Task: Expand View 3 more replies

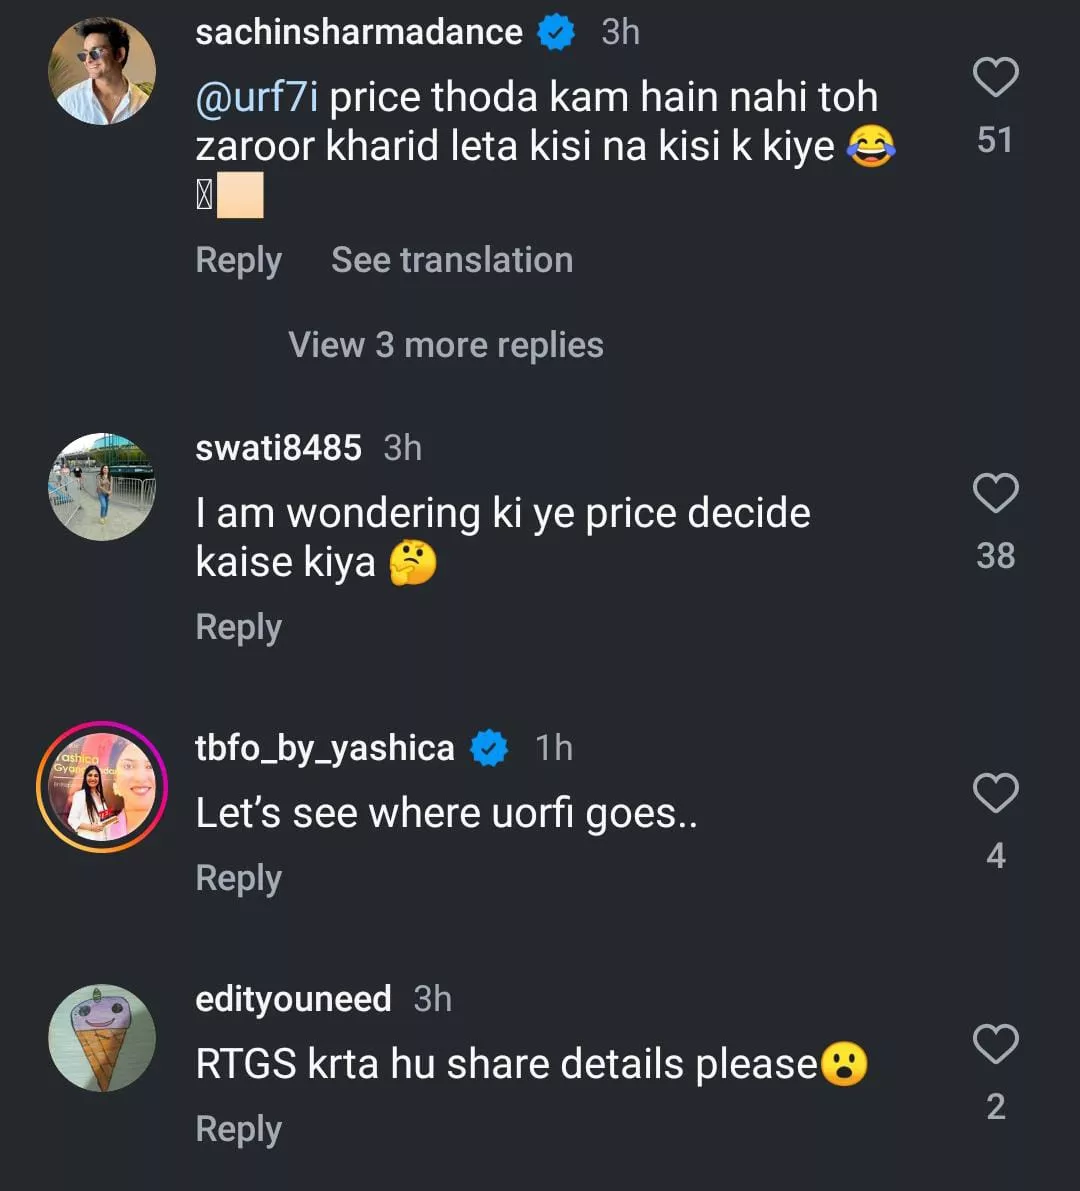Action: click(x=446, y=345)
